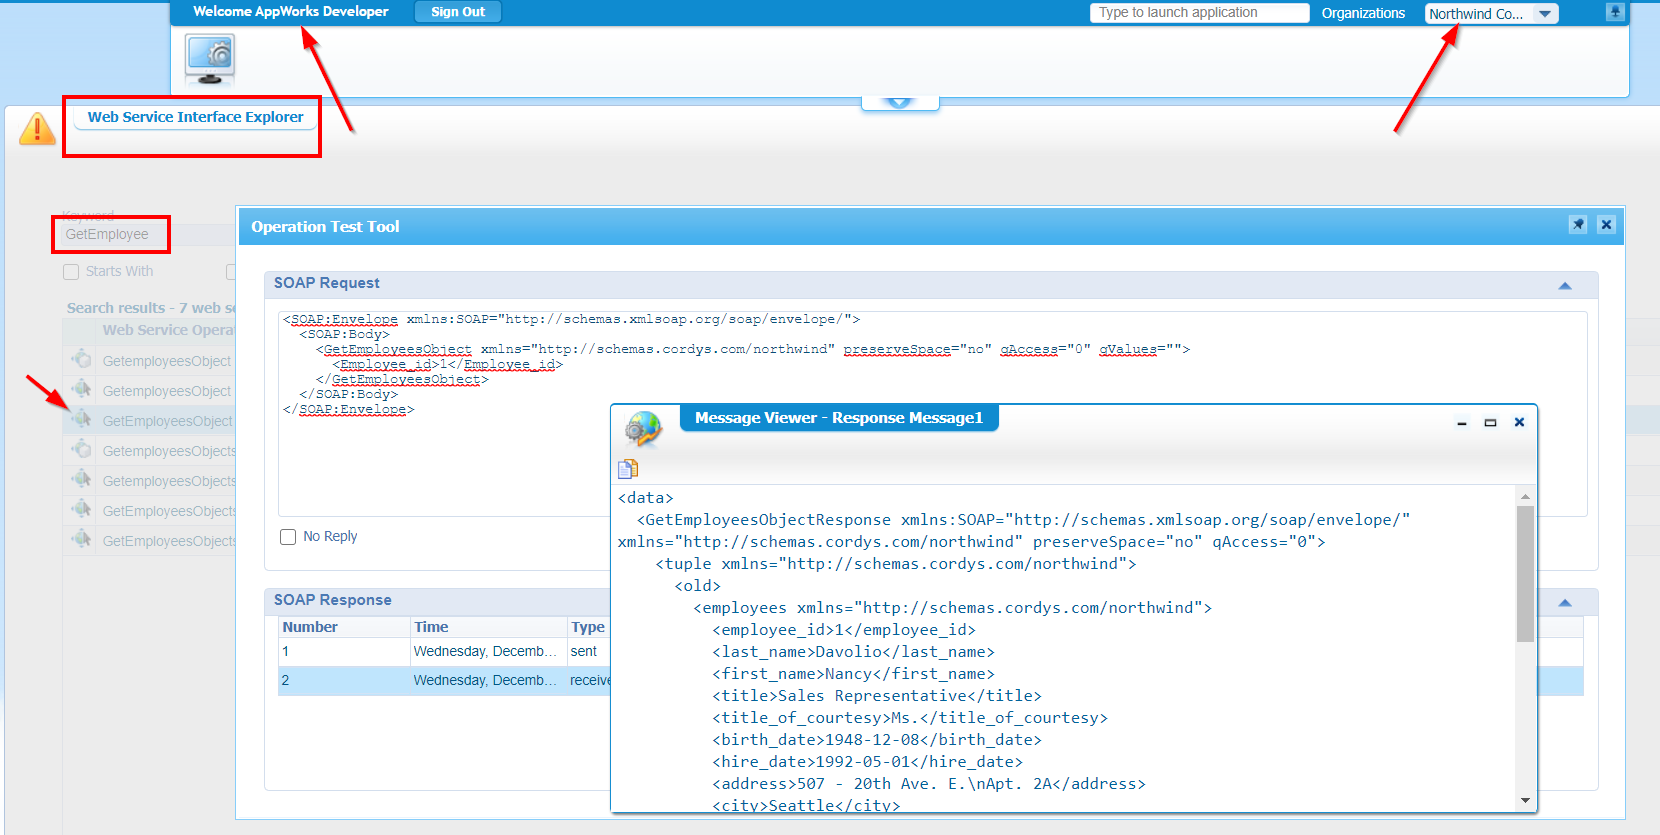Click the copy icon in Message Viewer toolbar

(x=628, y=469)
